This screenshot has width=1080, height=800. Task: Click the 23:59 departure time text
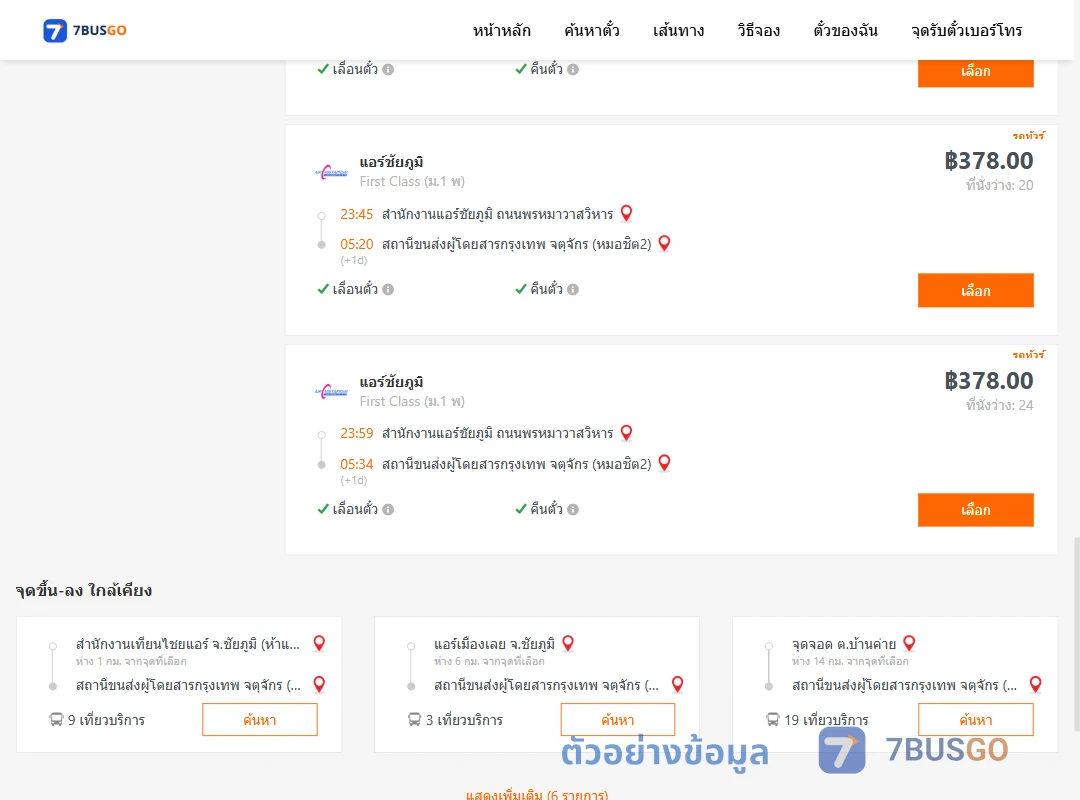[356, 433]
